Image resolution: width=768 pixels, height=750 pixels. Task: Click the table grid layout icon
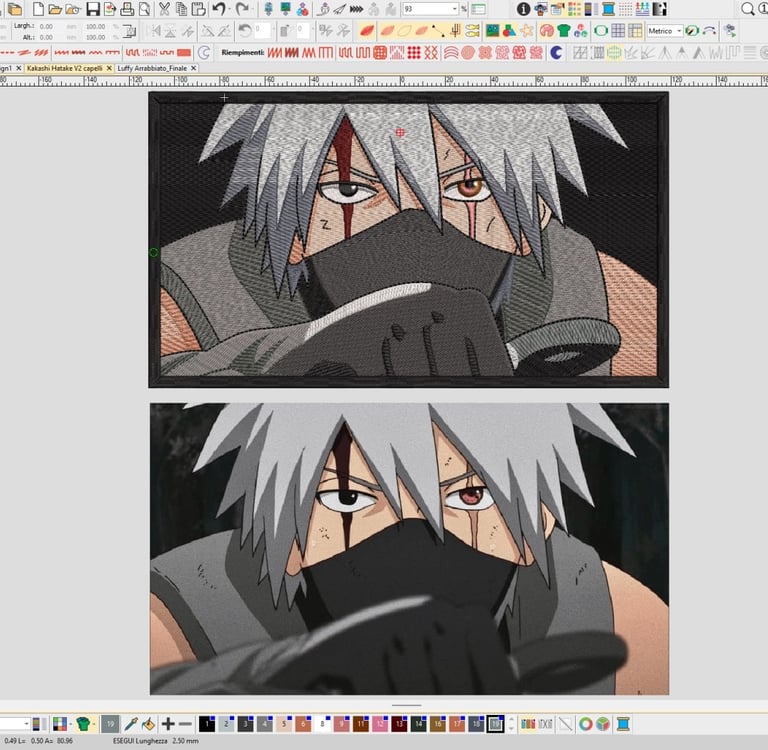pos(635,31)
